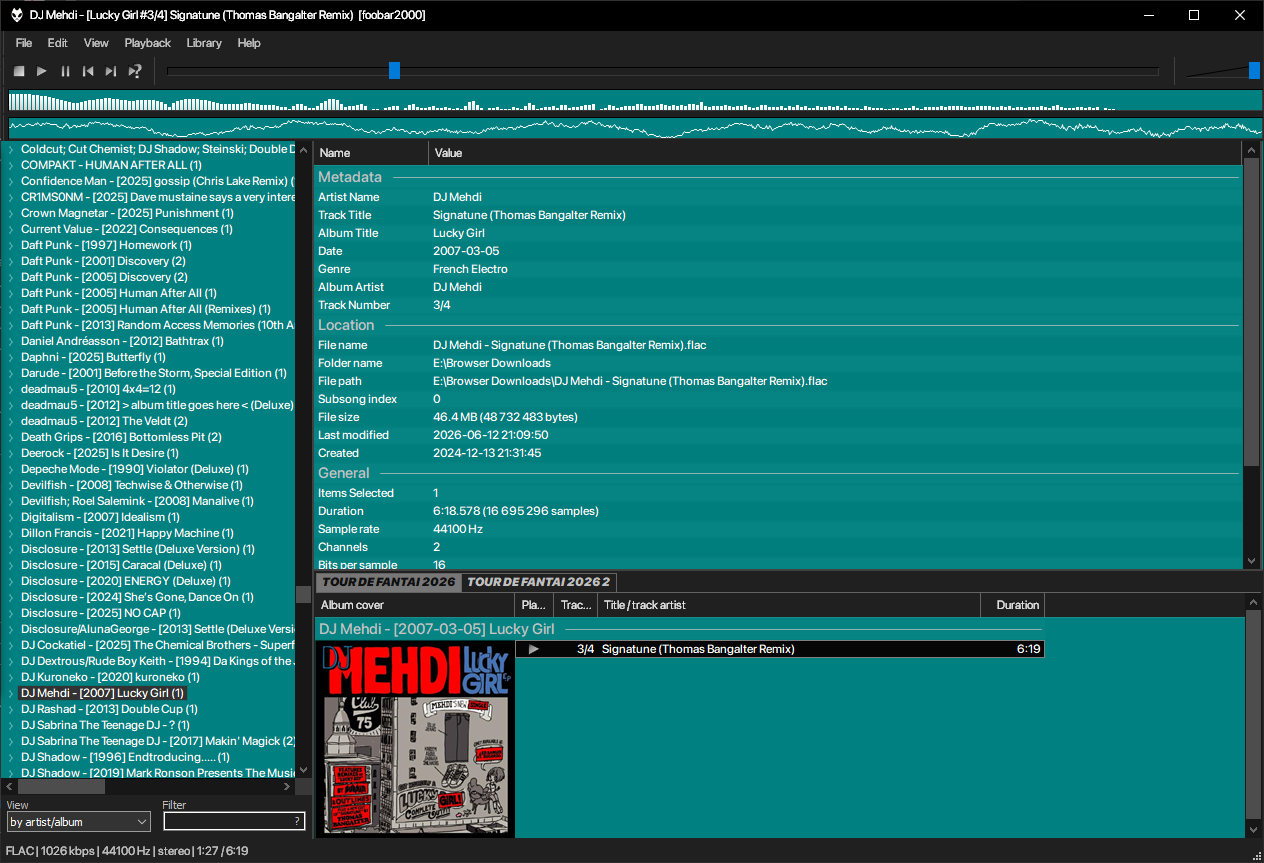This screenshot has width=1264, height=863.
Task: Click the Lucky Girl album cover thumbnail
Action: point(415,739)
